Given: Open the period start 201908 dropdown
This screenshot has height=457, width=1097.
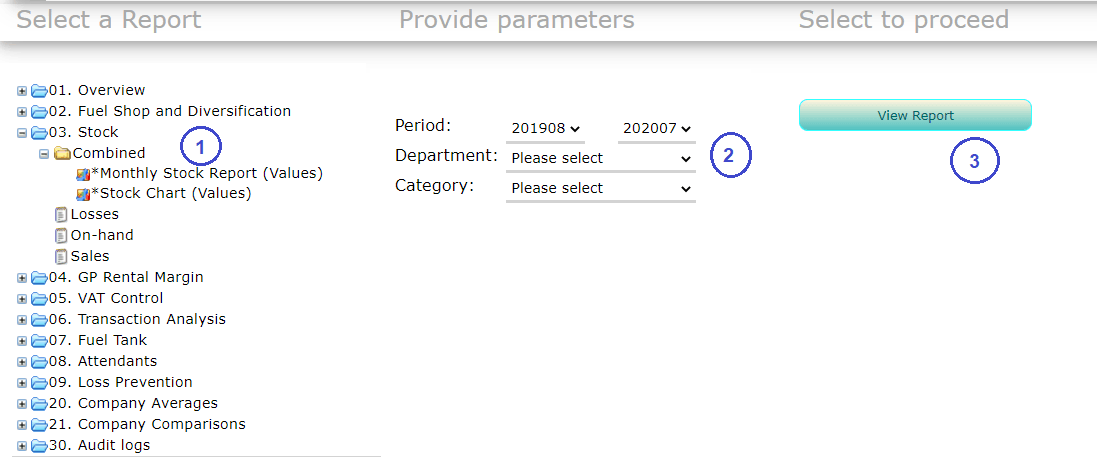Looking at the screenshot, I should click(x=546, y=128).
